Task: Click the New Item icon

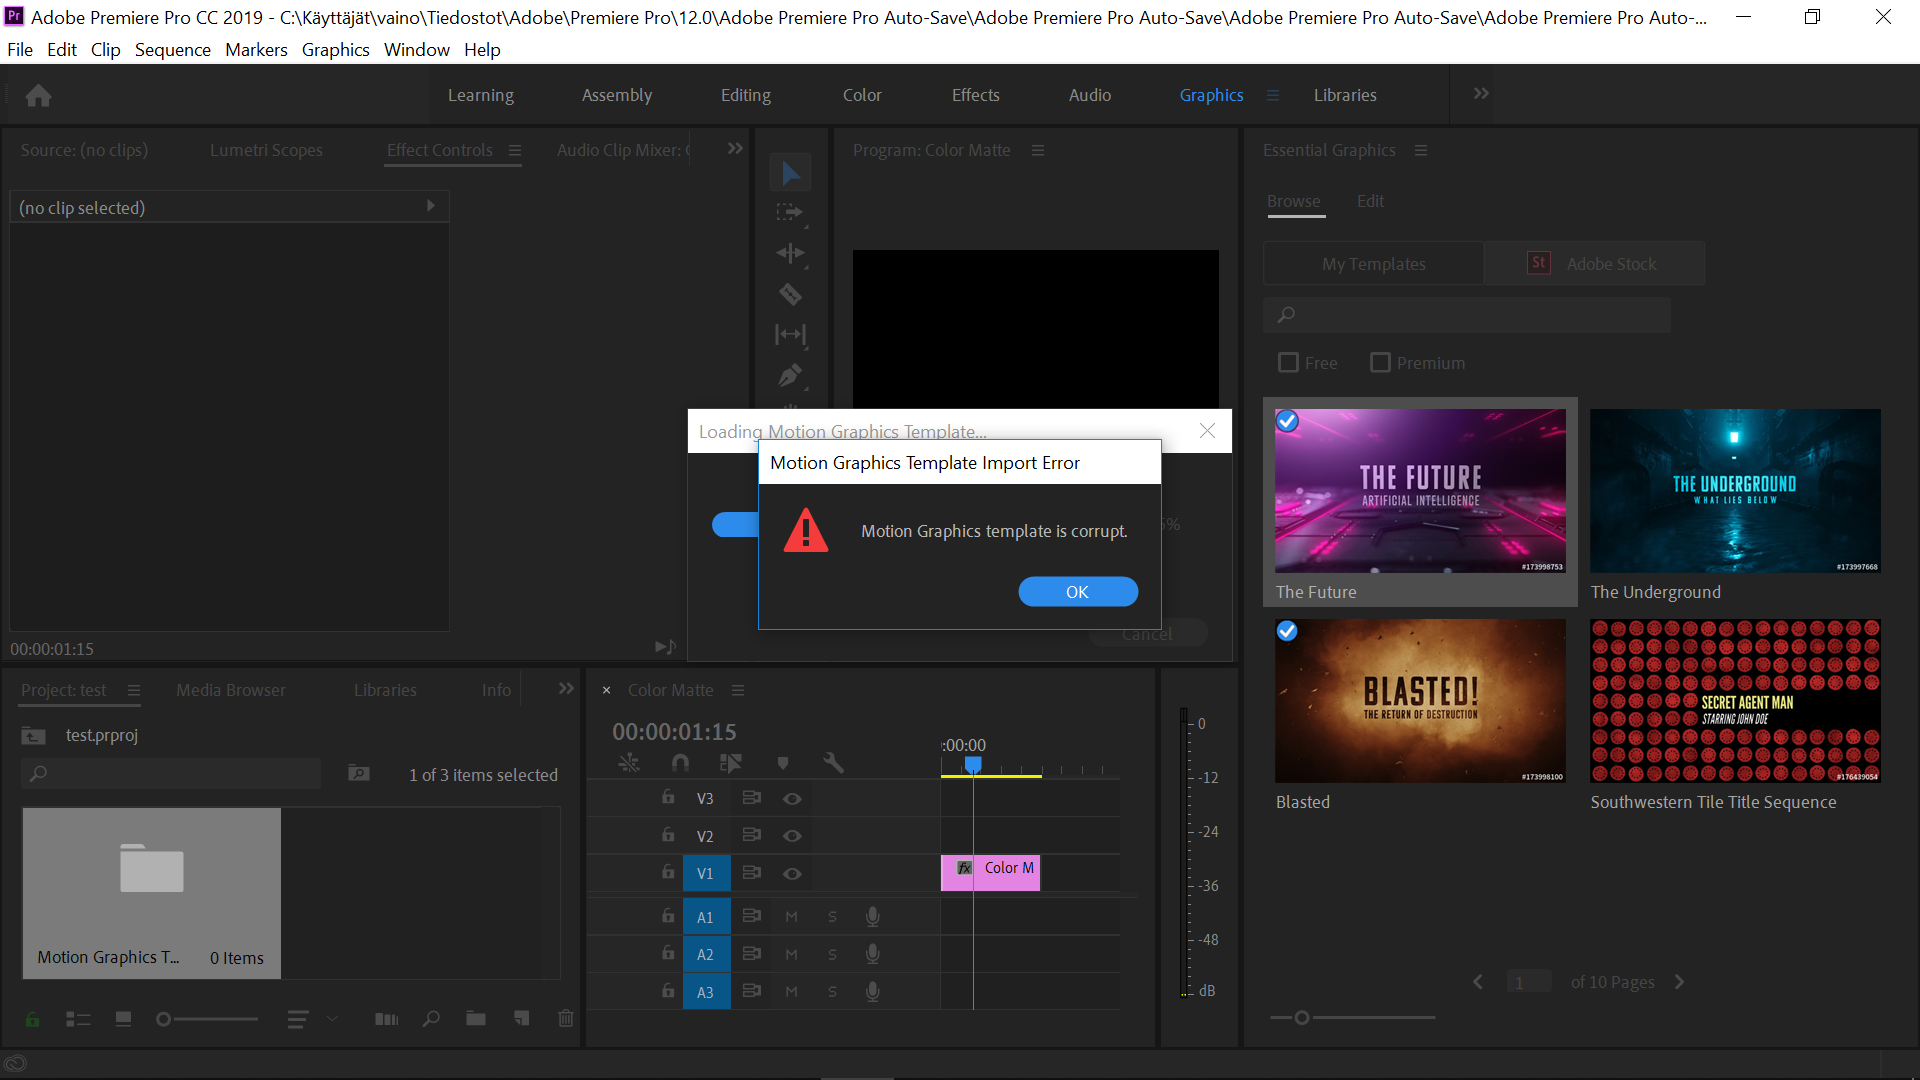Action: 521,1019
